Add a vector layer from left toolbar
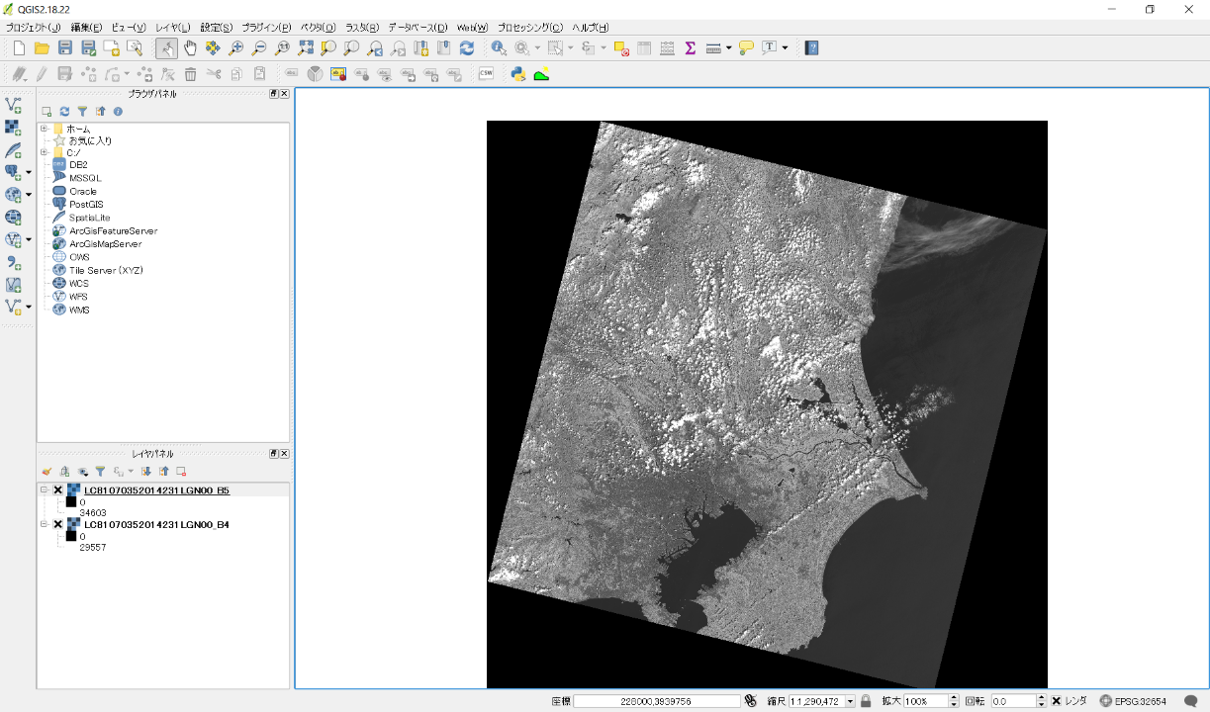Image resolution: width=1210 pixels, height=712 pixels. click(13, 104)
